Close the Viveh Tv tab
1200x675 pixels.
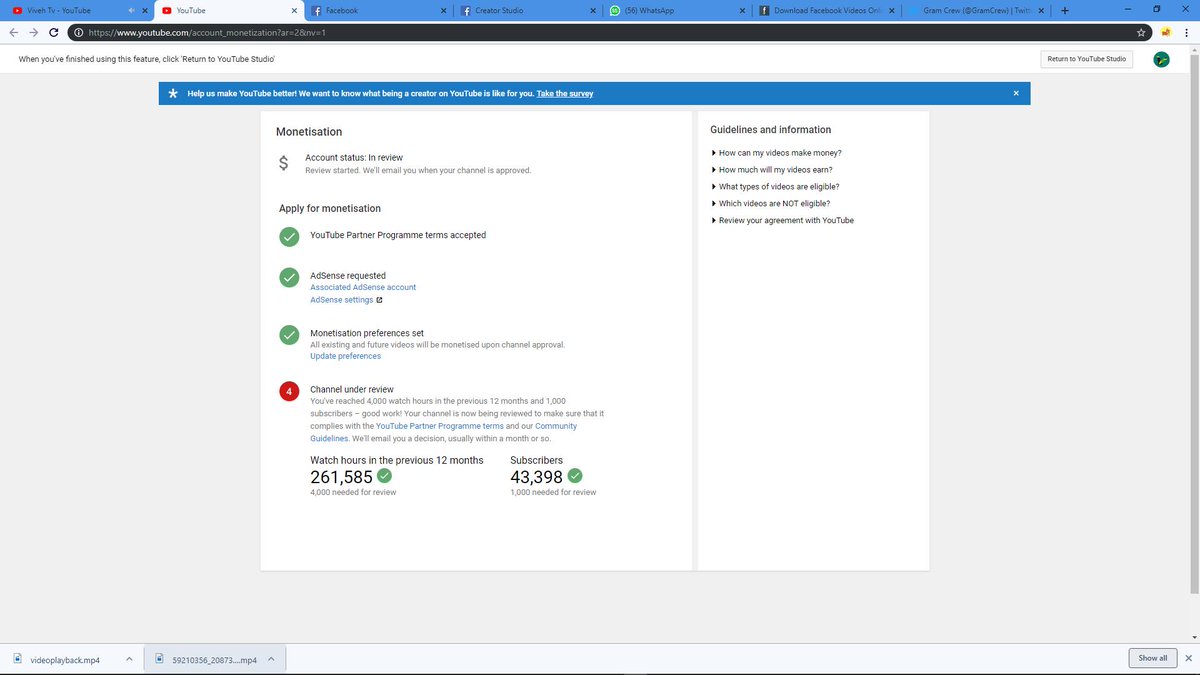click(x=143, y=10)
